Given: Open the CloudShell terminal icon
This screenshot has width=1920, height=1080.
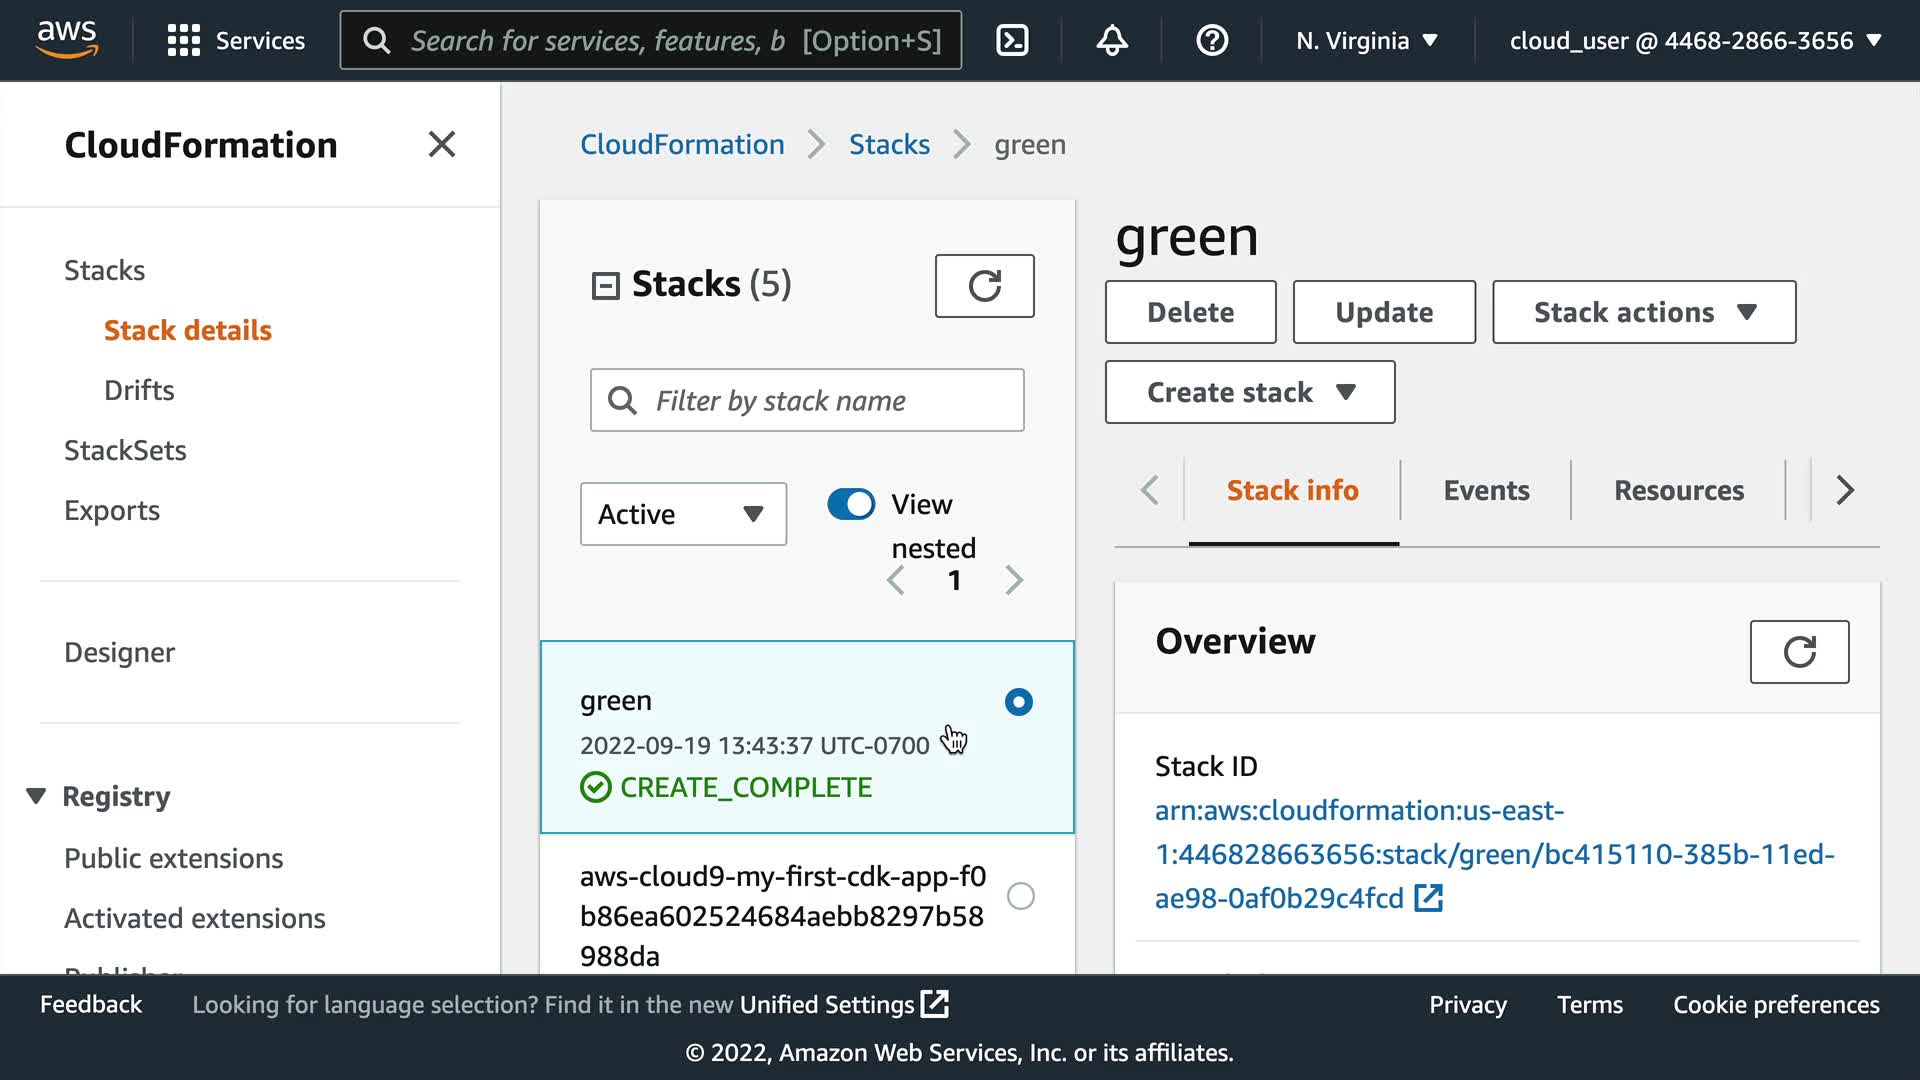Looking at the screenshot, I should click(x=1012, y=40).
